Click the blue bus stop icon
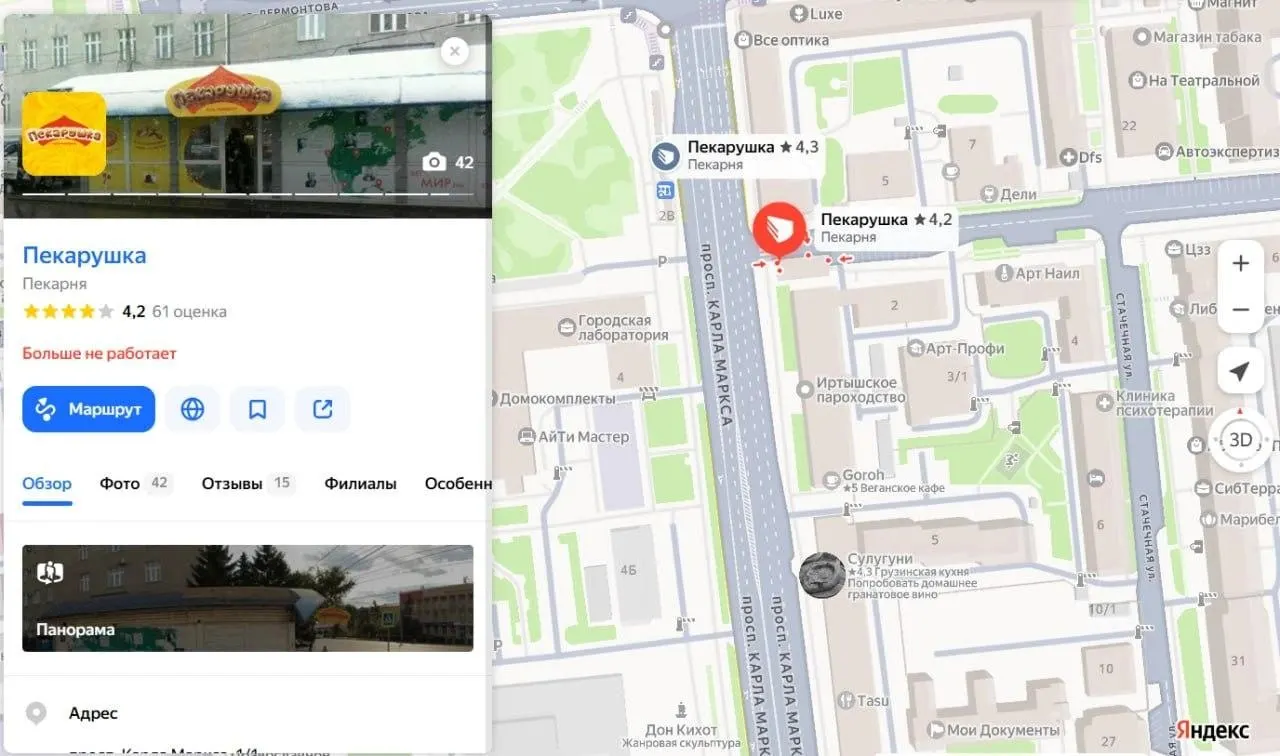1280x756 pixels. [x=665, y=190]
